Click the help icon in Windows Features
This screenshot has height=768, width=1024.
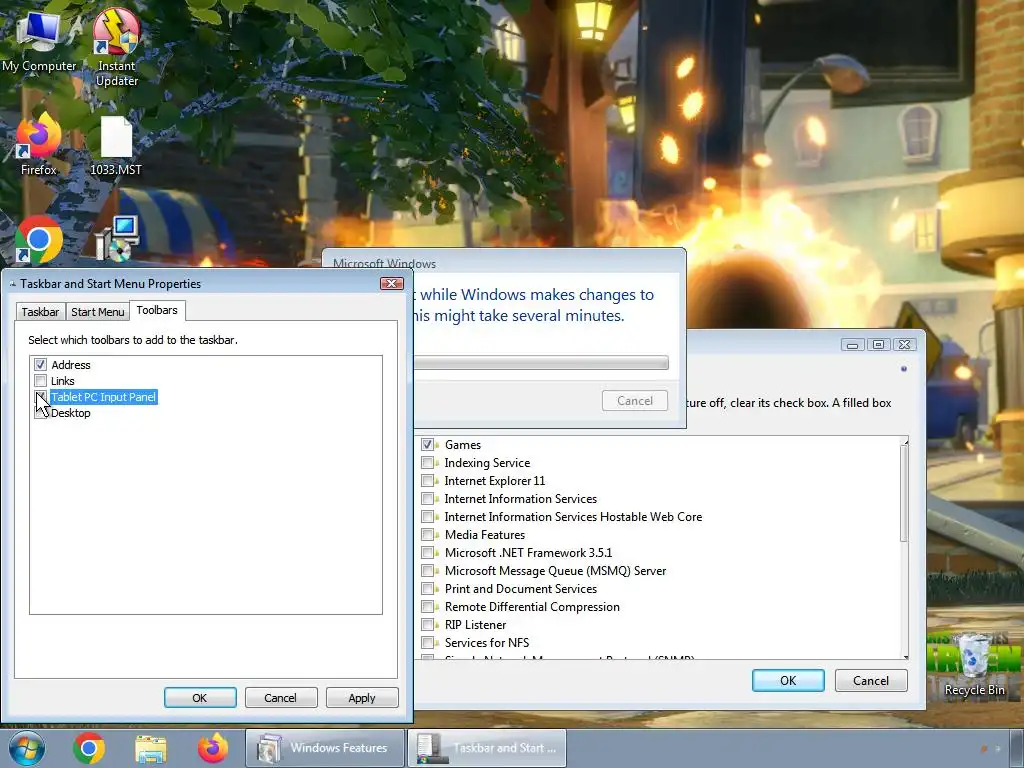[904, 369]
